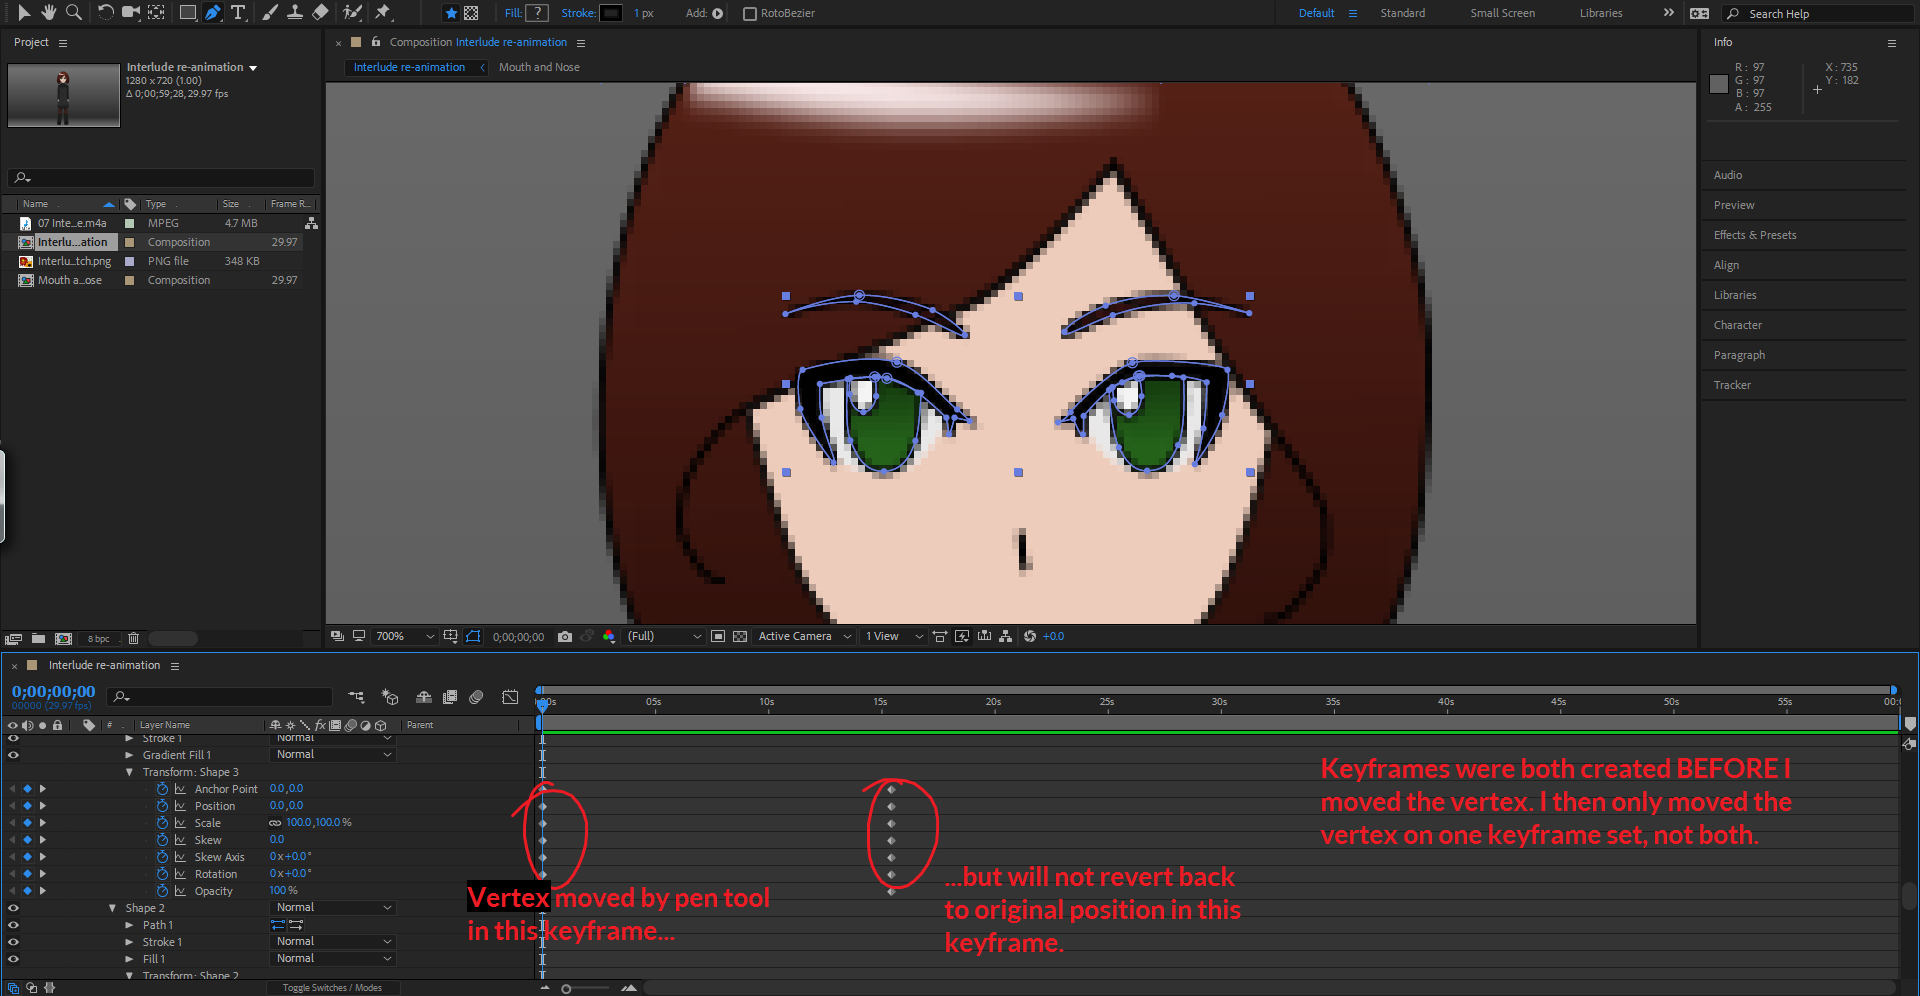This screenshot has height=996, width=1920.
Task: Select the Clone Stamp tool
Action: pyautogui.click(x=295, y=13)
